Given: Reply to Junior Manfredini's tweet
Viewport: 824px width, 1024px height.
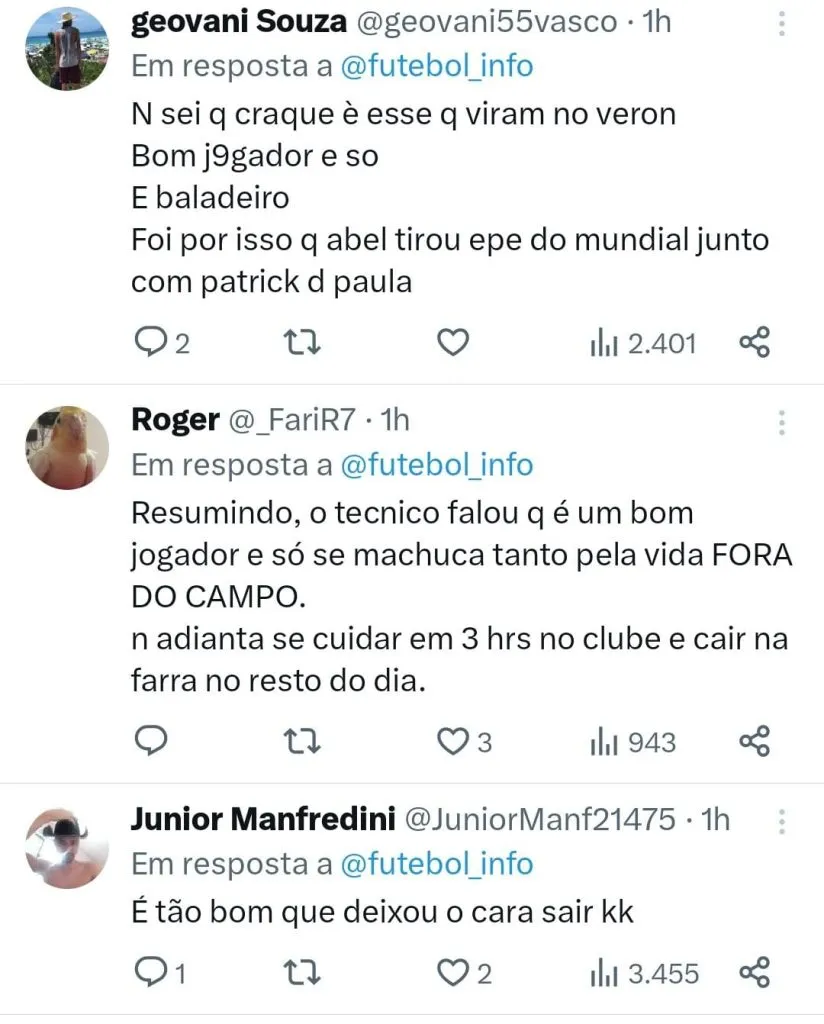Looking at the screenshot, I should pos(150,972).
